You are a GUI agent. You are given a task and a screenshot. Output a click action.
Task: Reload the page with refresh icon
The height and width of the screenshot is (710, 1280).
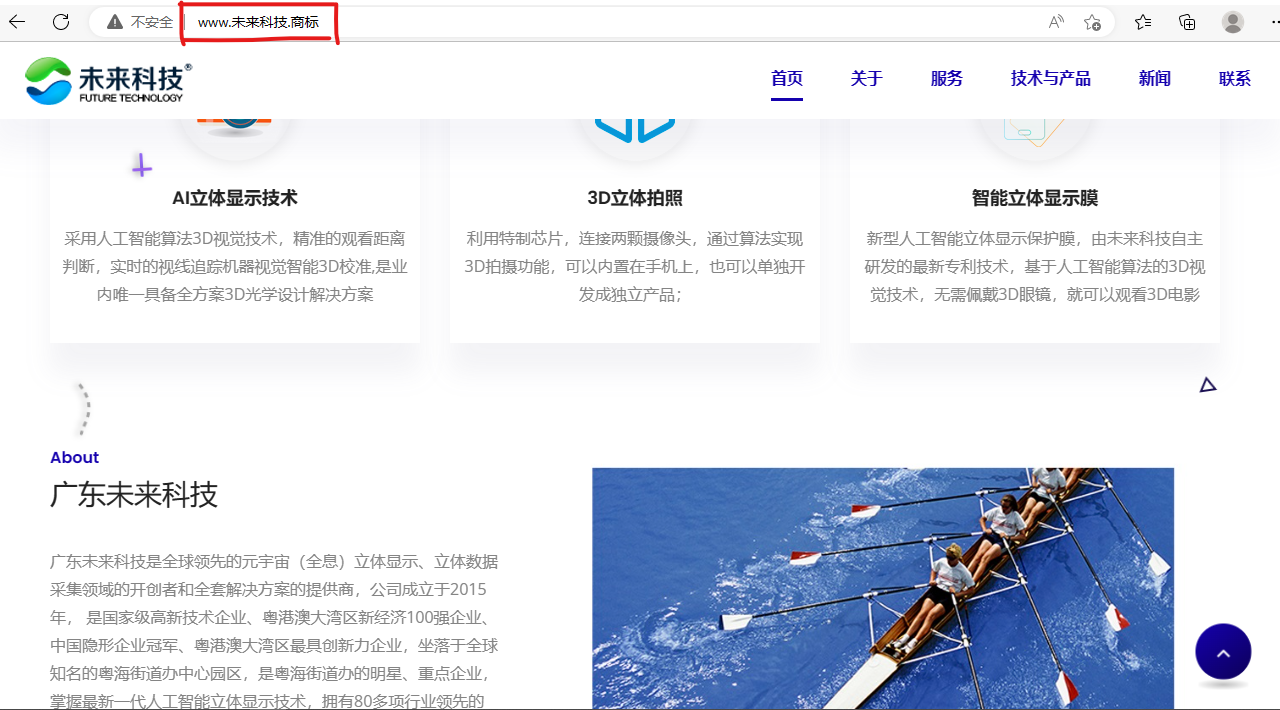coord(61,22)
